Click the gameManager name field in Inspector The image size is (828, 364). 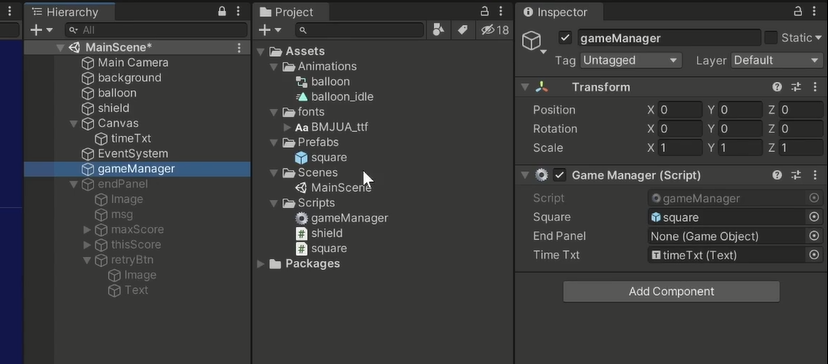(x=669, y=38)
